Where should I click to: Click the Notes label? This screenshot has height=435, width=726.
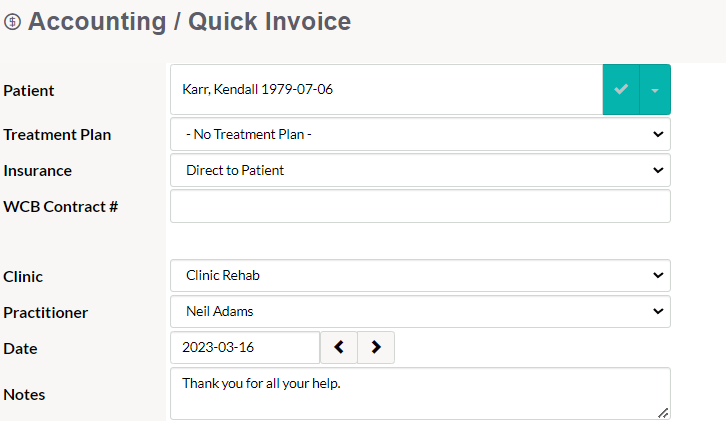click(24, 395)
